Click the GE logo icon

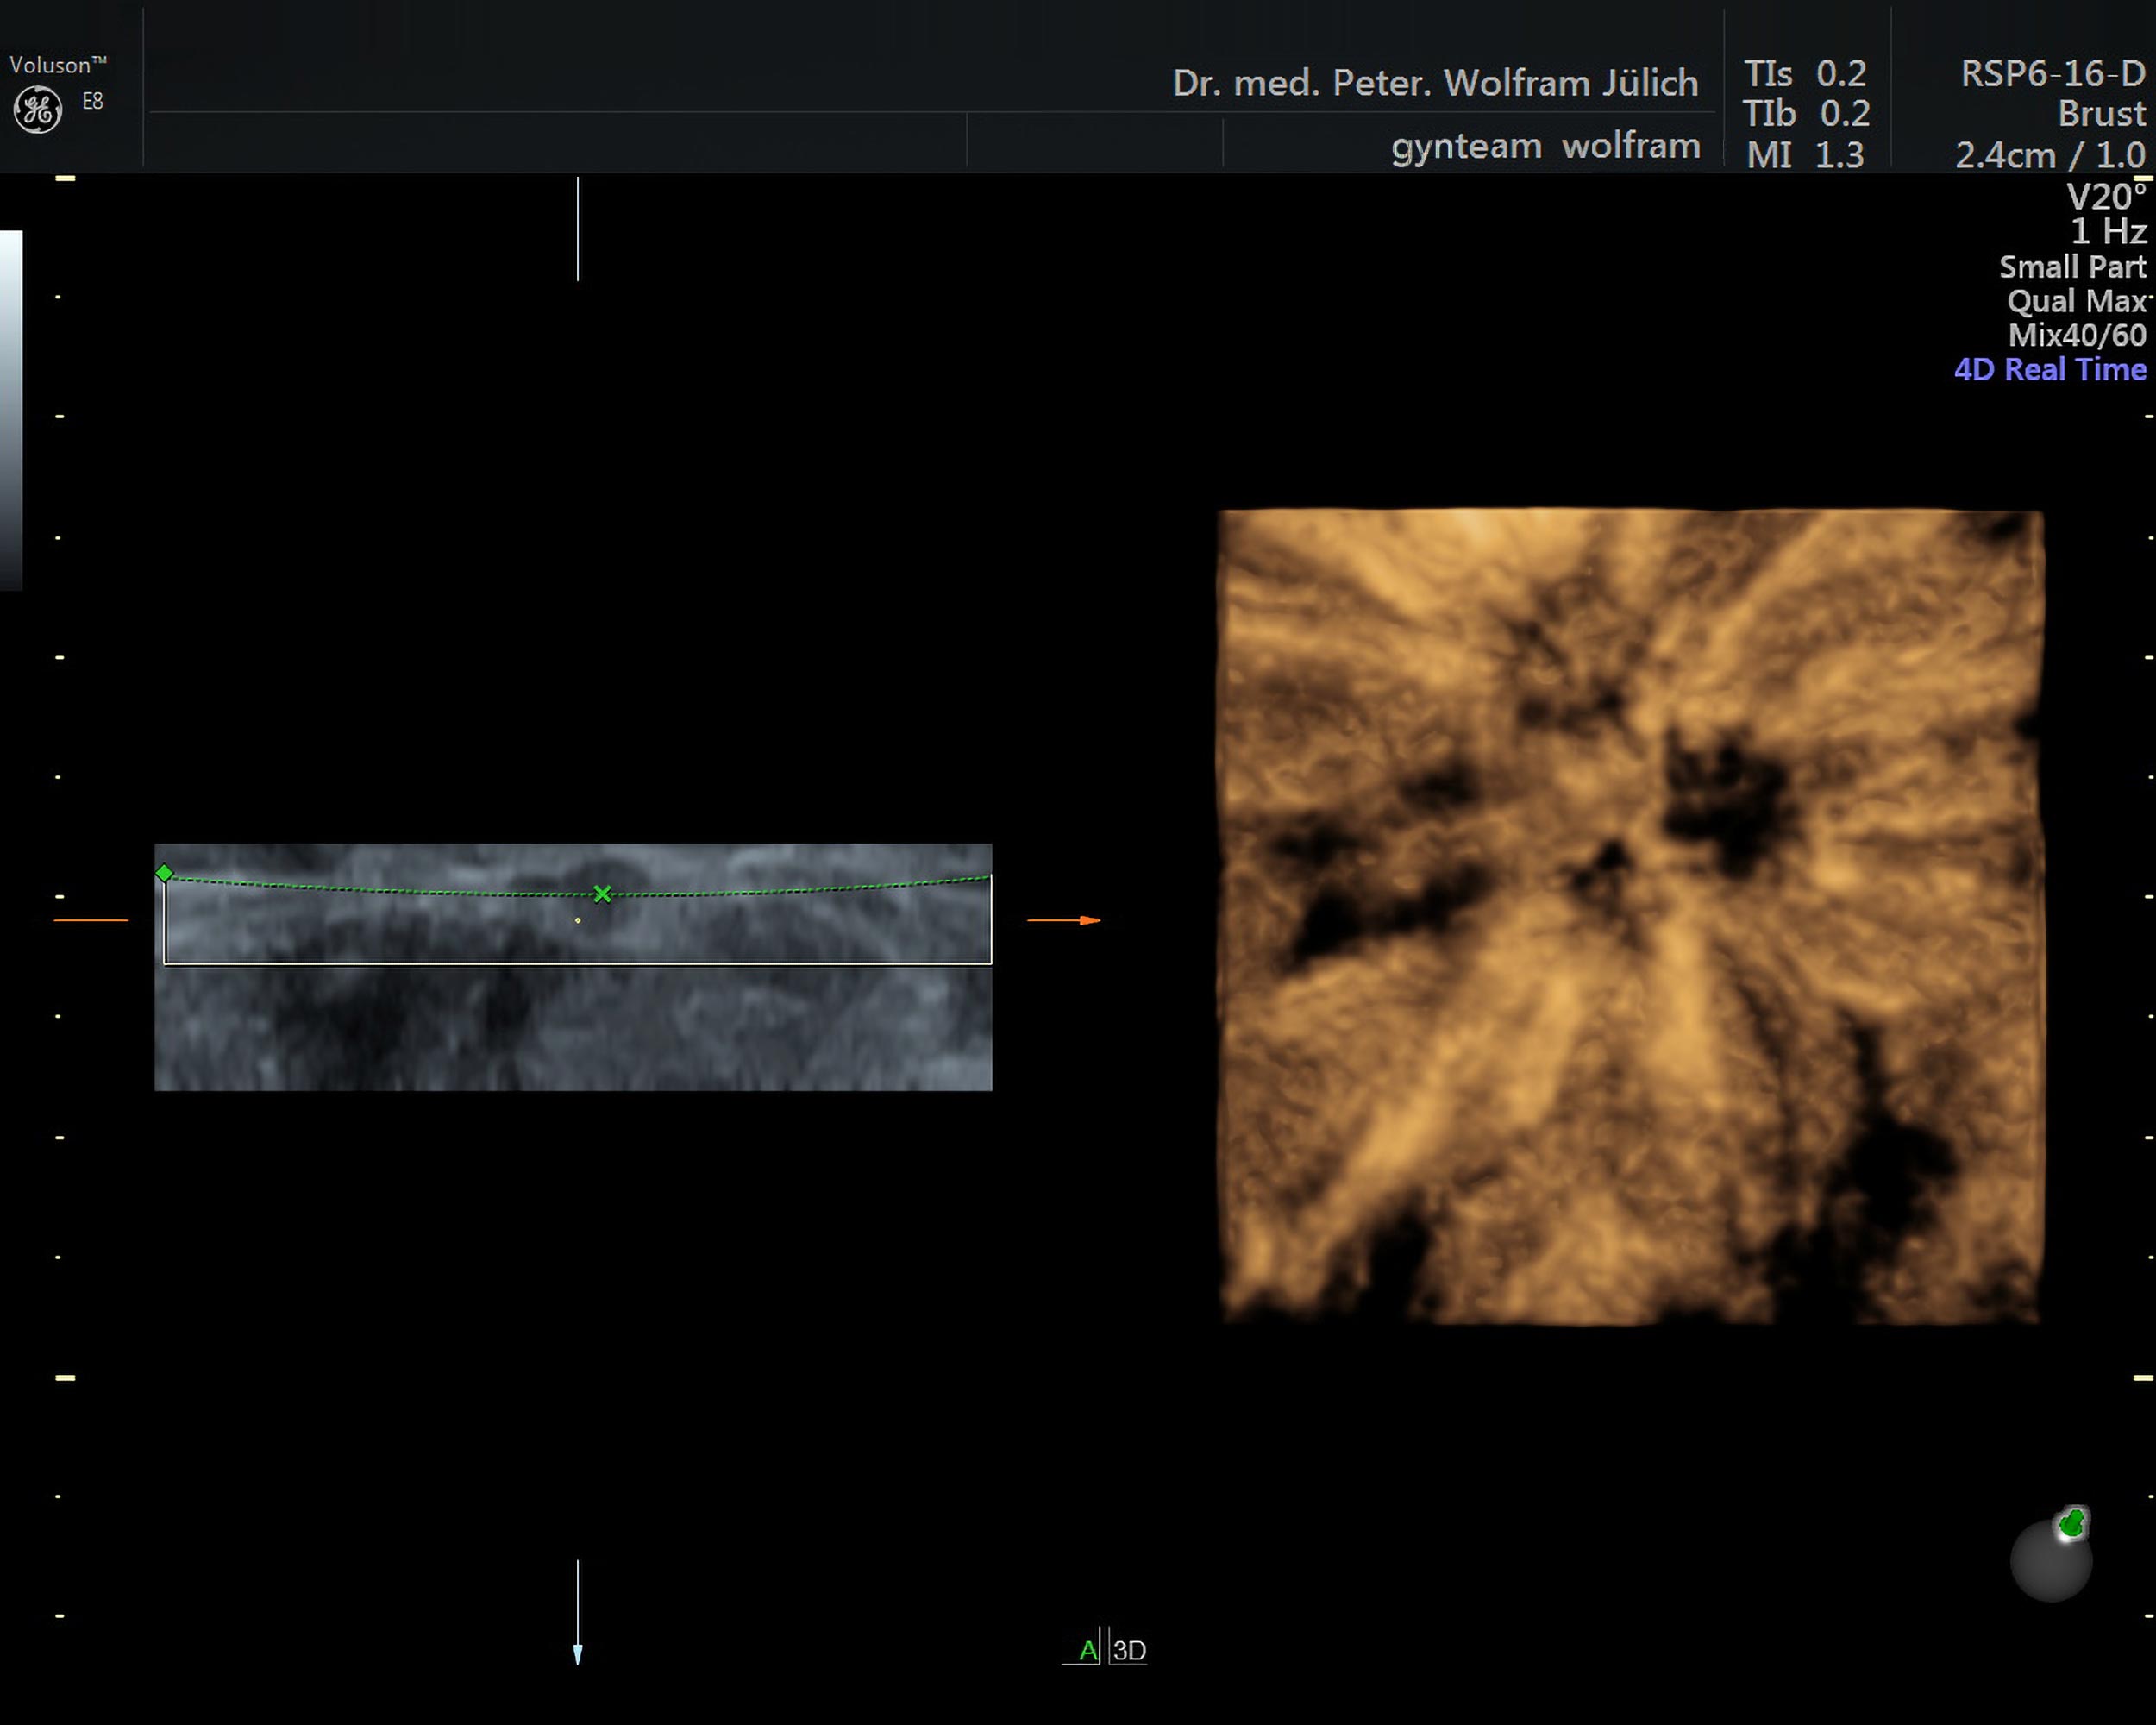point(38,109)
